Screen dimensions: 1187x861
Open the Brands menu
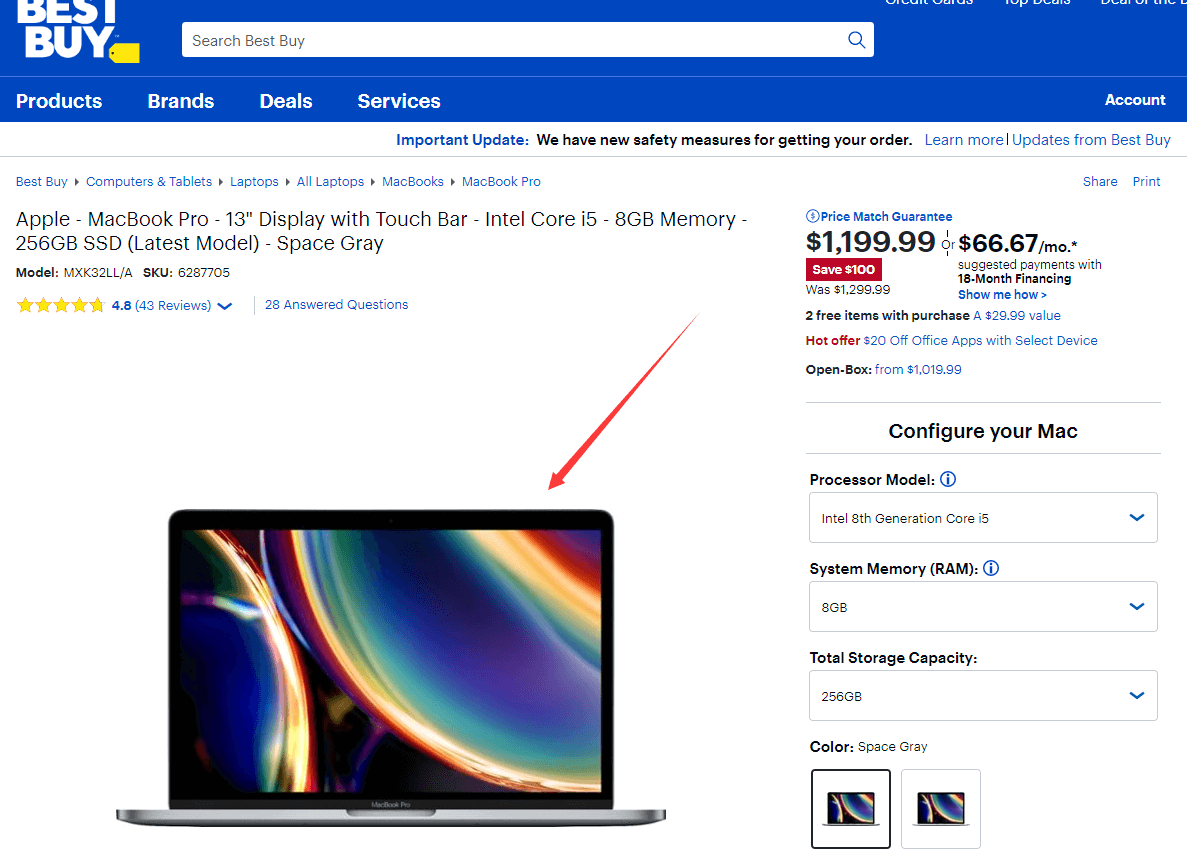tap(181, 101)
